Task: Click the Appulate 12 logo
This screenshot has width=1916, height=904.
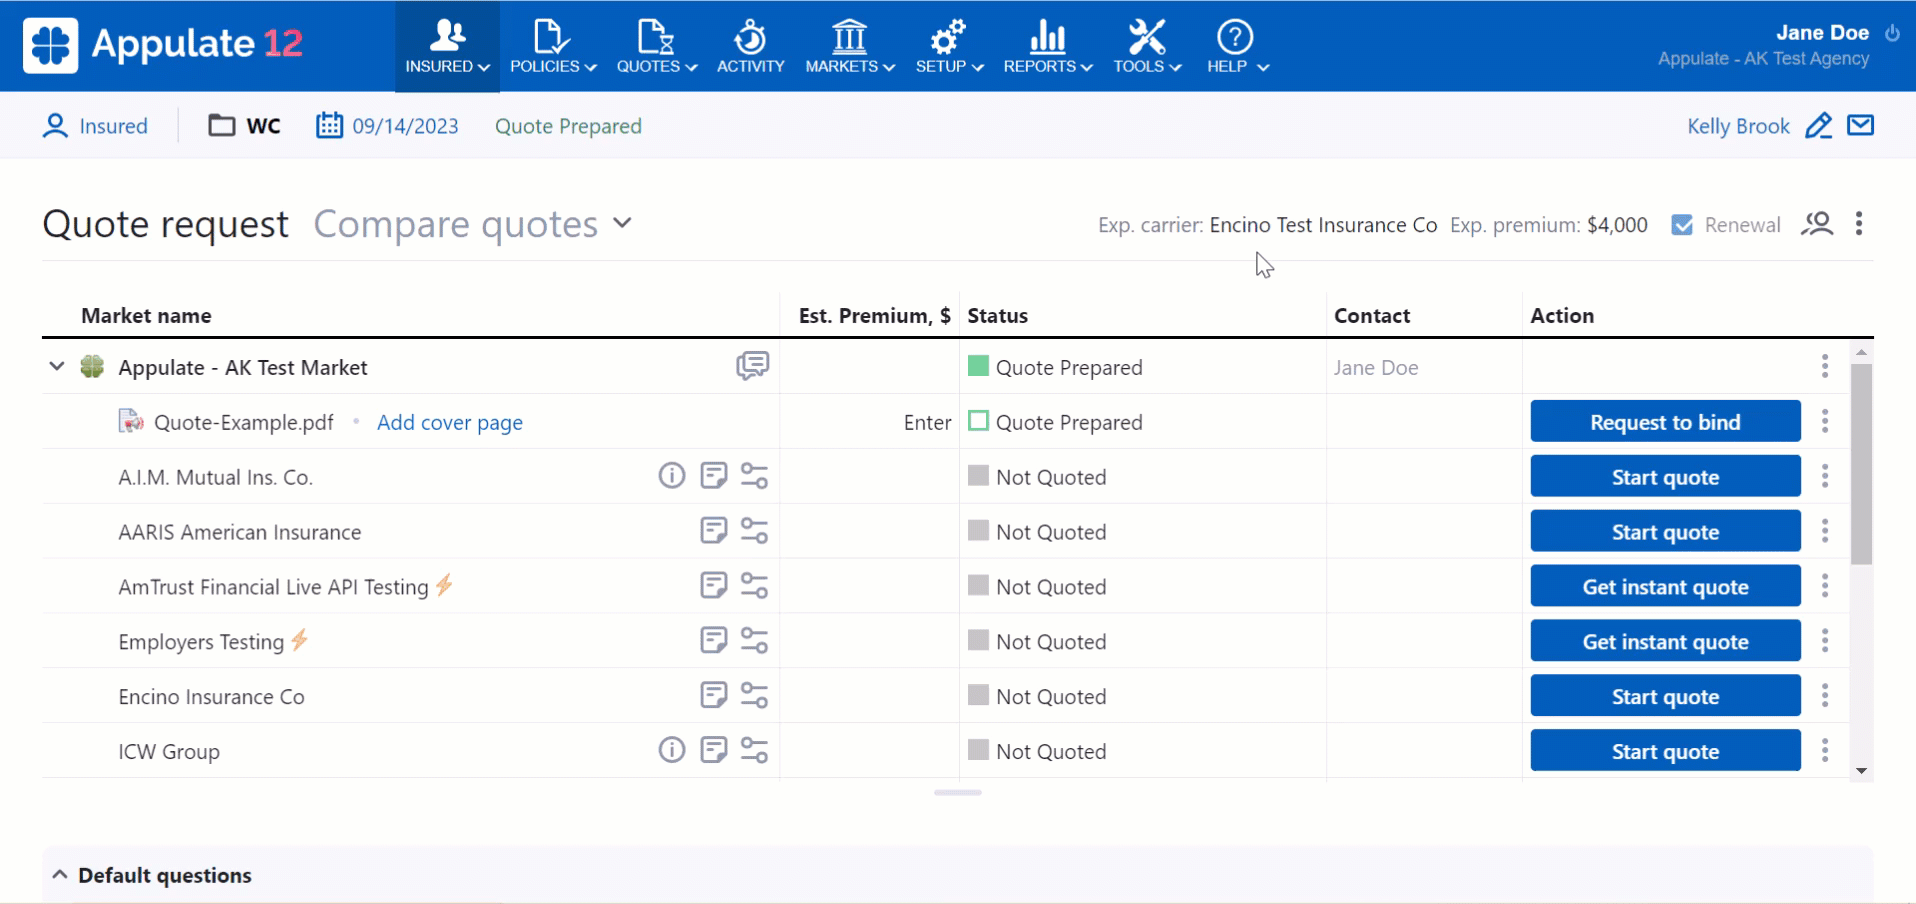Action: [164, 45]
